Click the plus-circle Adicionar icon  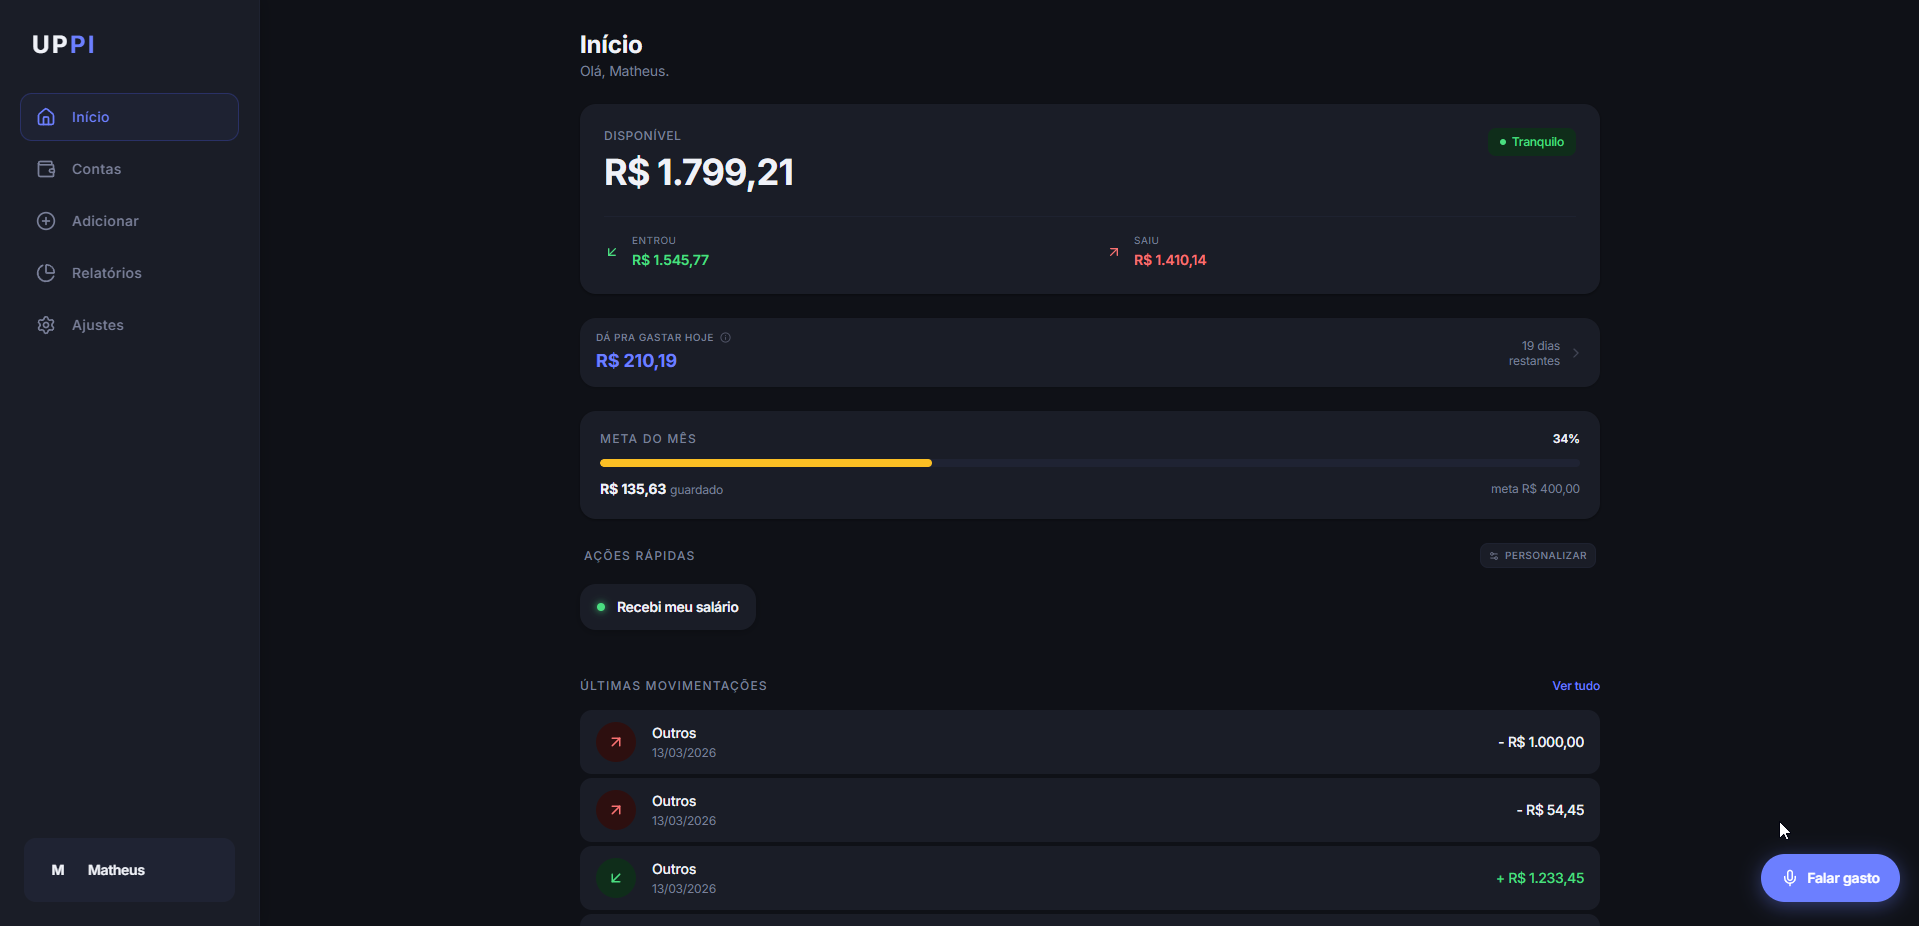click(46, 221)
